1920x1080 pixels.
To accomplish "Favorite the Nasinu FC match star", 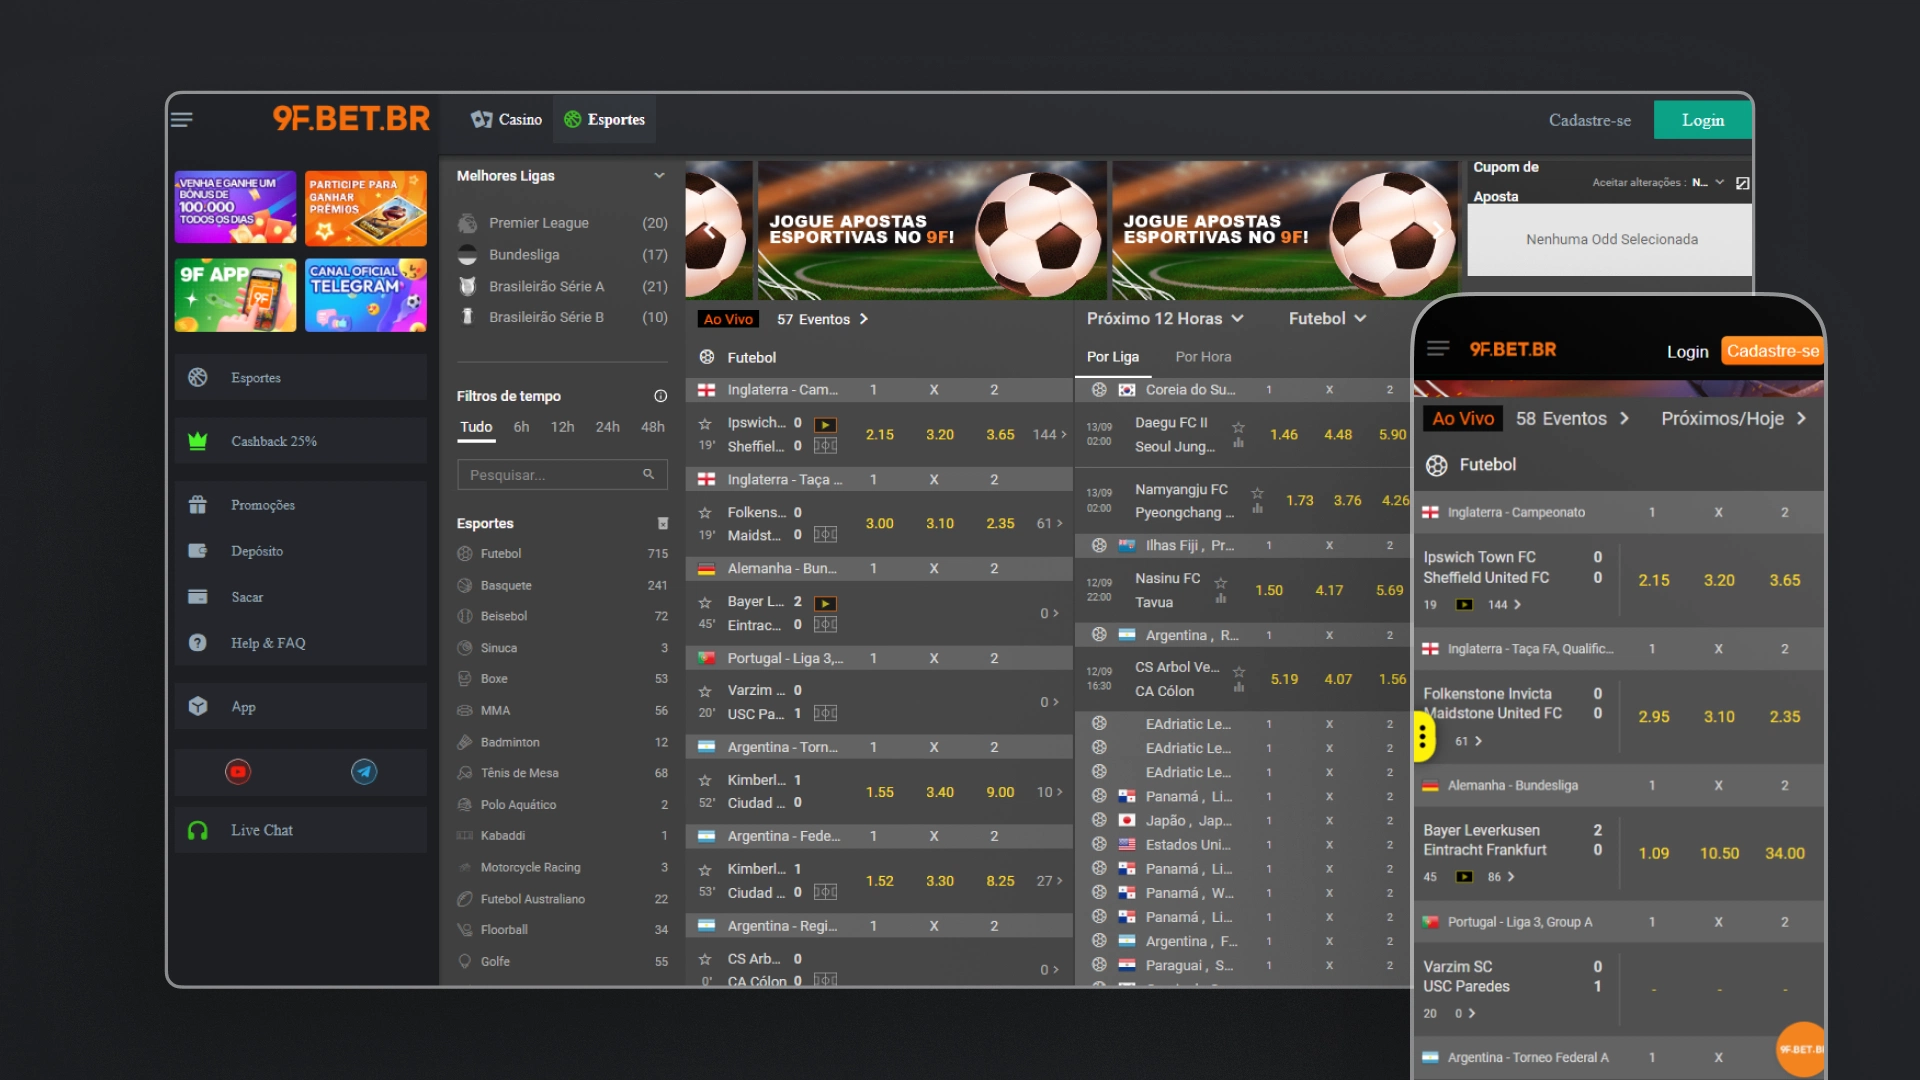I will coord(1220,582).
